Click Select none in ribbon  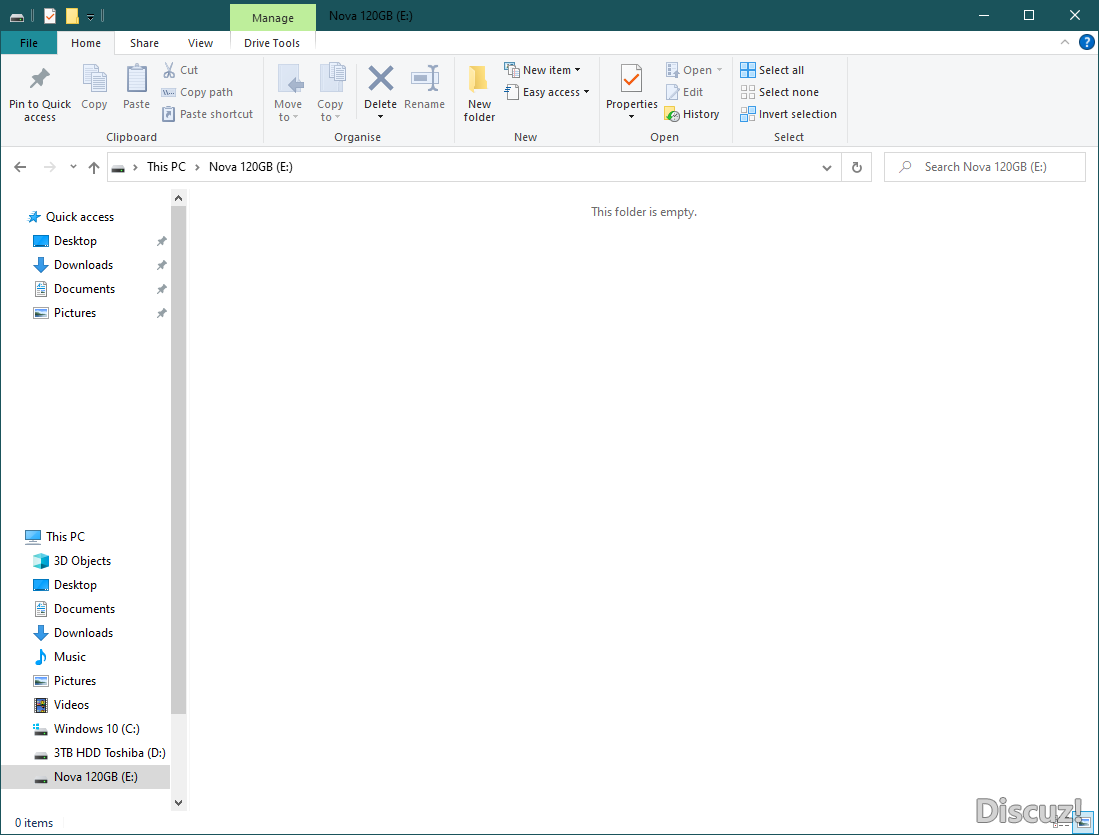779,92
